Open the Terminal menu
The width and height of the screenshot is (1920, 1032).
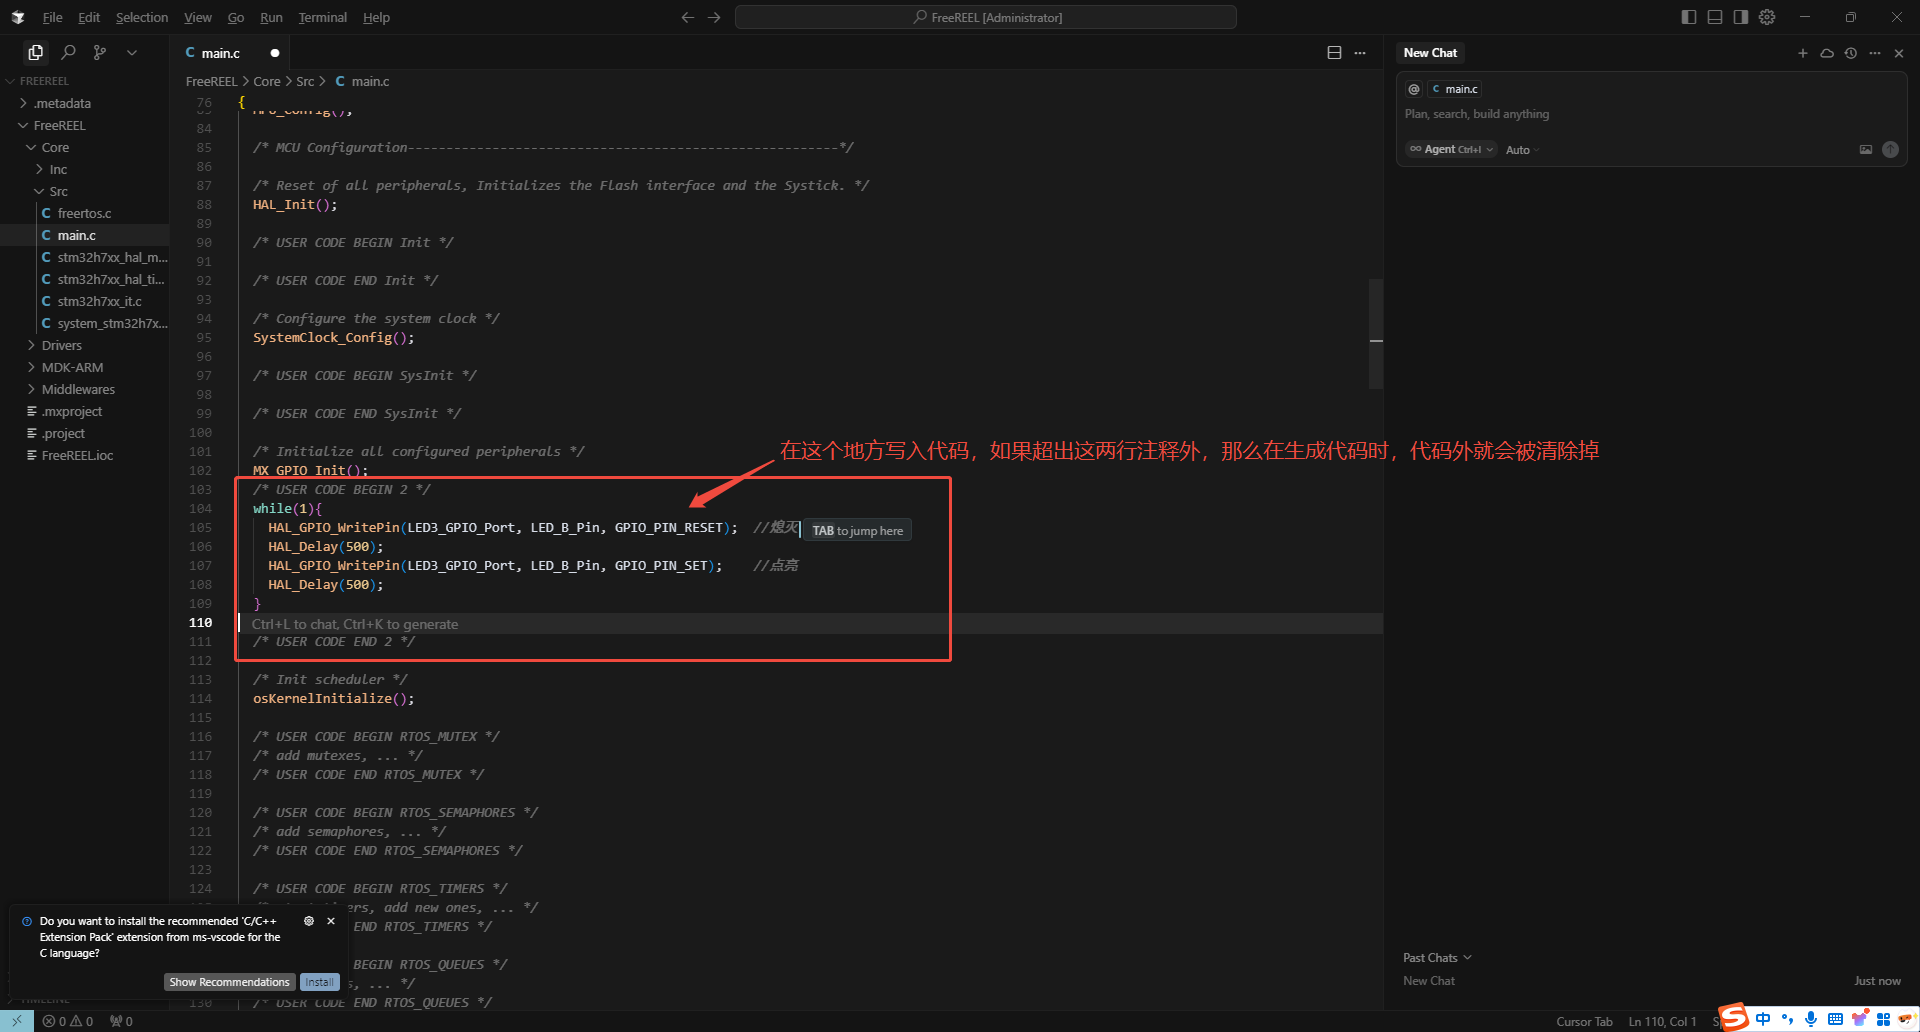pyautogui.click(x=322, y=17)
